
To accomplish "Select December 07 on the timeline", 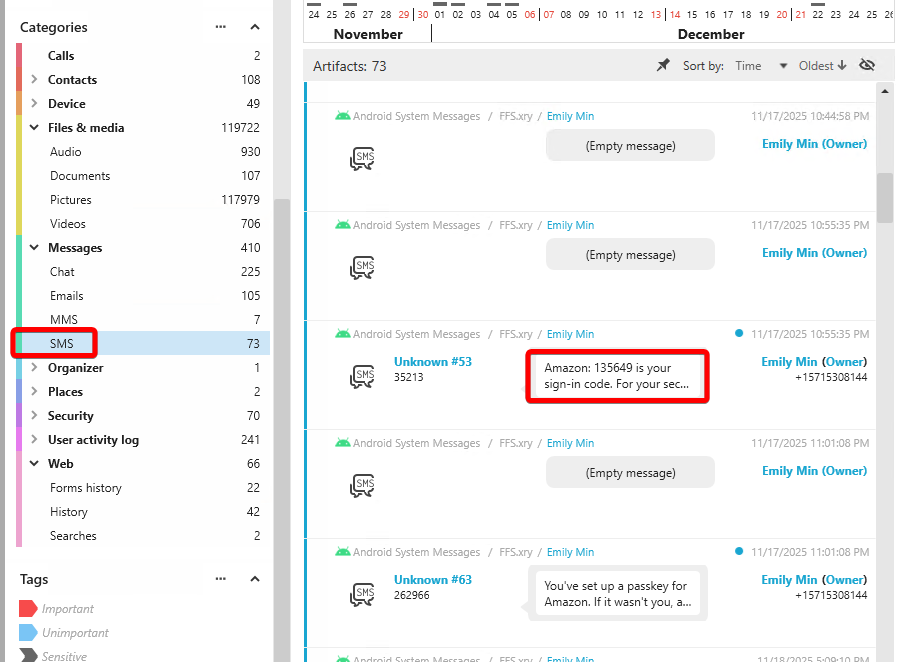I will pyautogui.click(x=549, y=14).
